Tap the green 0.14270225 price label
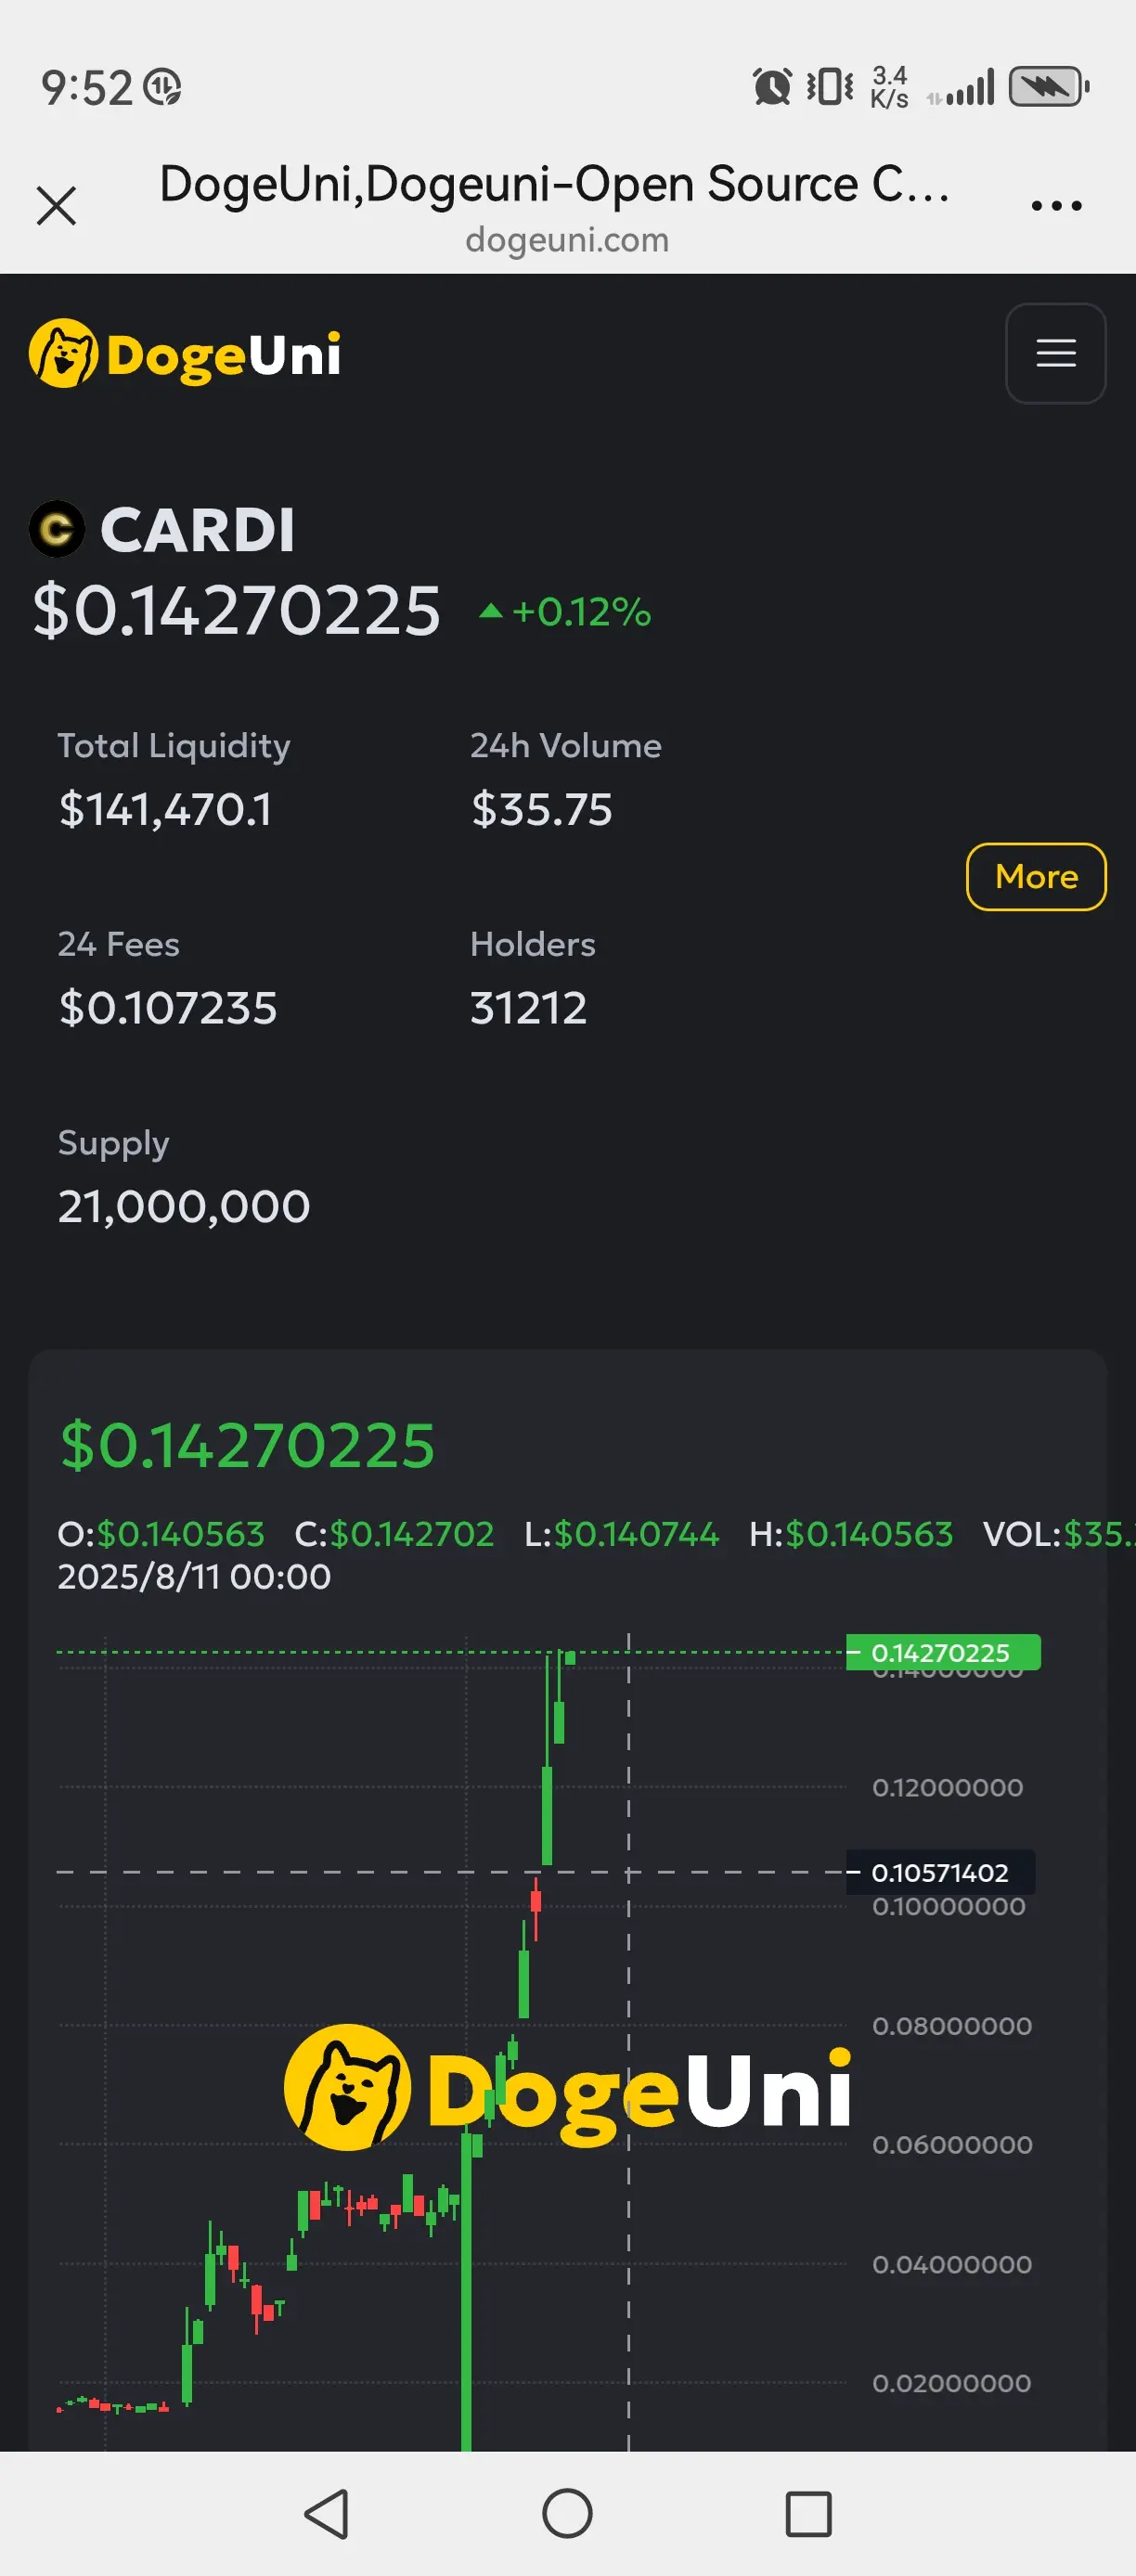 coord(943,1652)
